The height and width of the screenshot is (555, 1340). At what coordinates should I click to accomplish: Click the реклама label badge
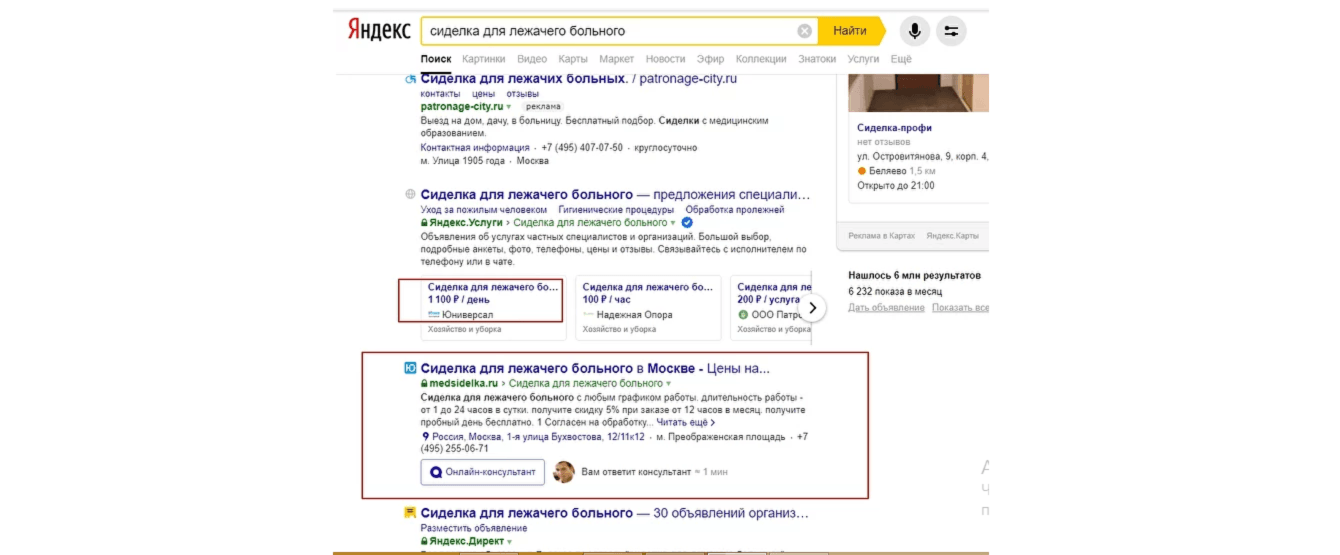543,106
